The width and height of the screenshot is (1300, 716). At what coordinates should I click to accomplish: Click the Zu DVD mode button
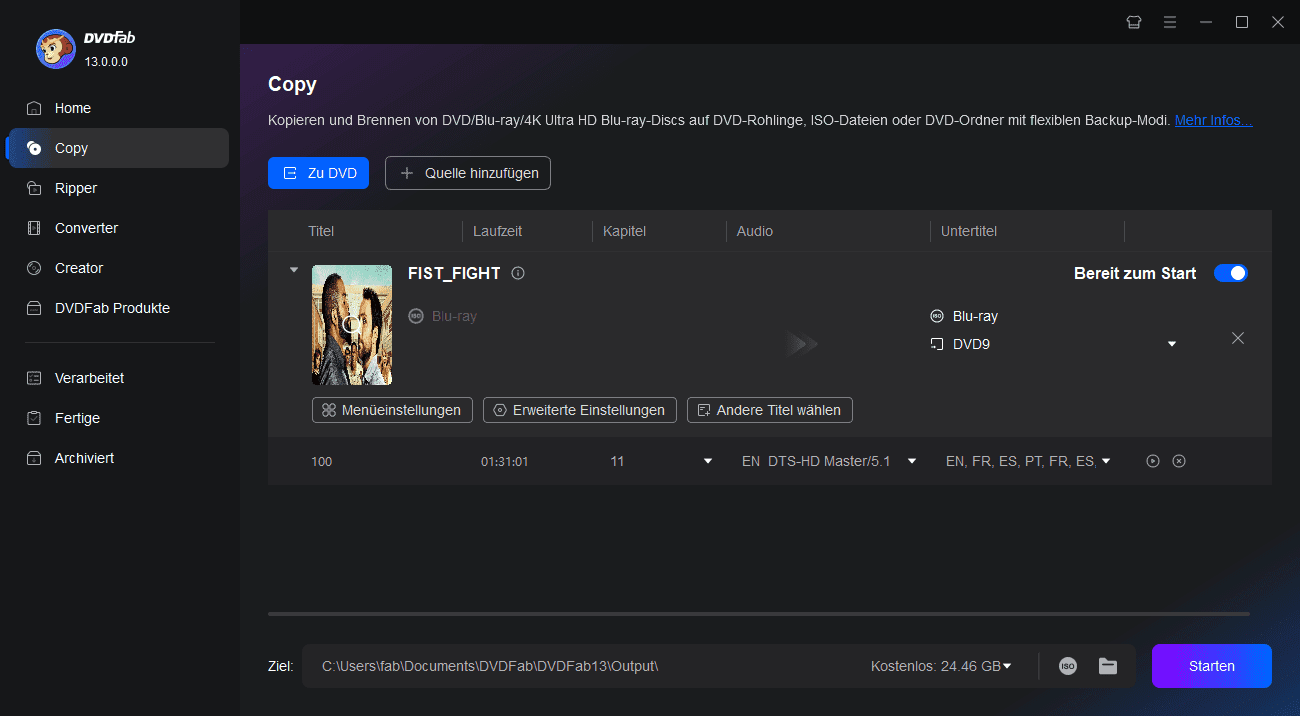pyautogui.click(x=319, y=173)
